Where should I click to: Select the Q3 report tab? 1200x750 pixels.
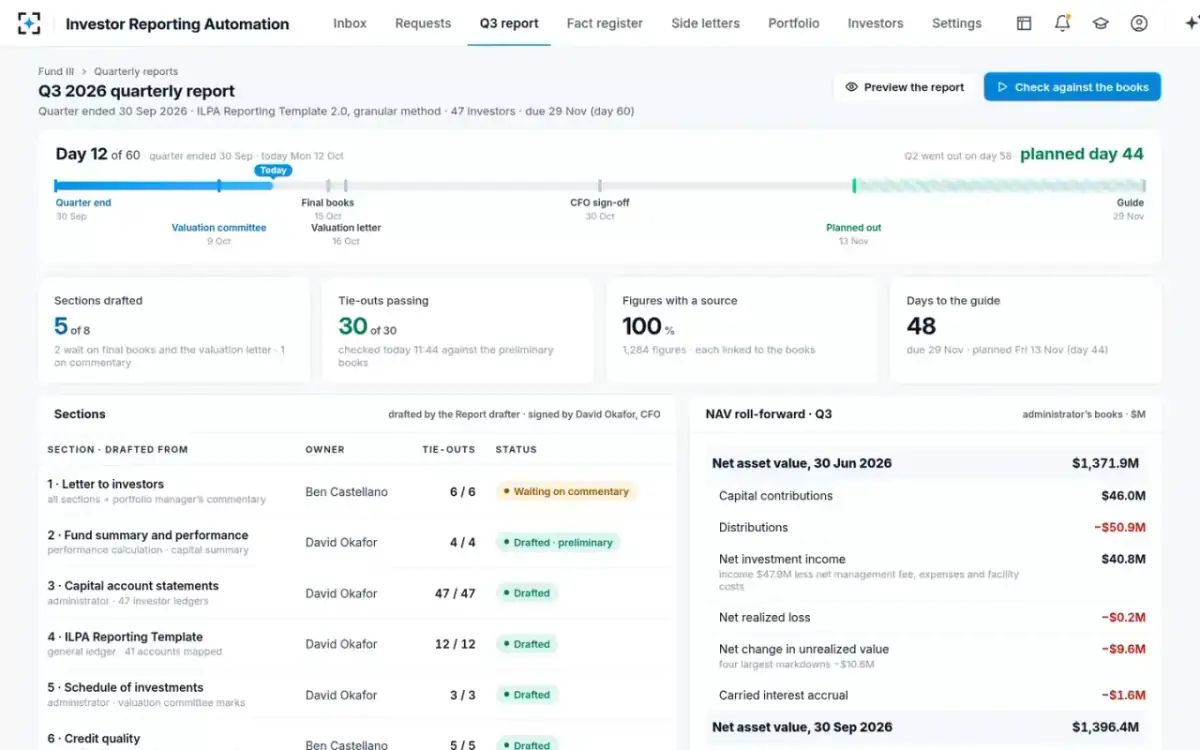509,23
